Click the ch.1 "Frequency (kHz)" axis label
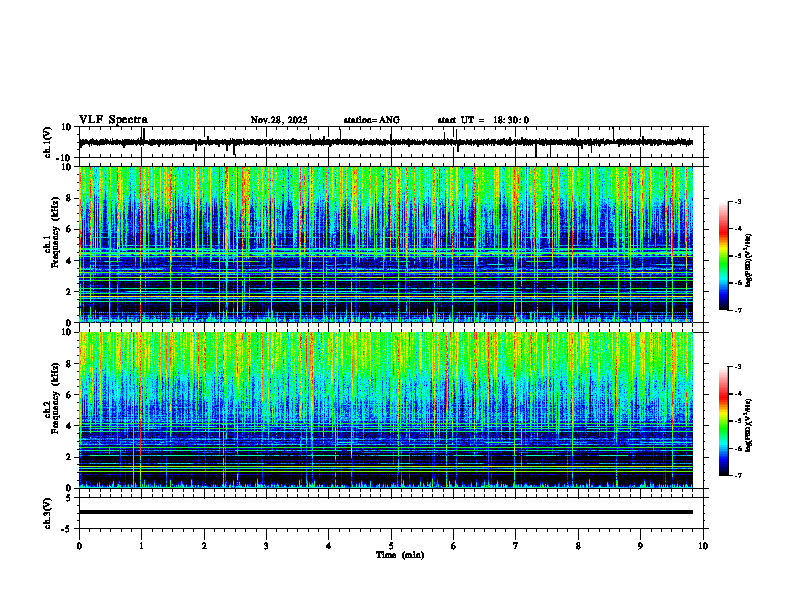Screen dimensions: 792x612 pyautogui.click(x=55, y=232)
